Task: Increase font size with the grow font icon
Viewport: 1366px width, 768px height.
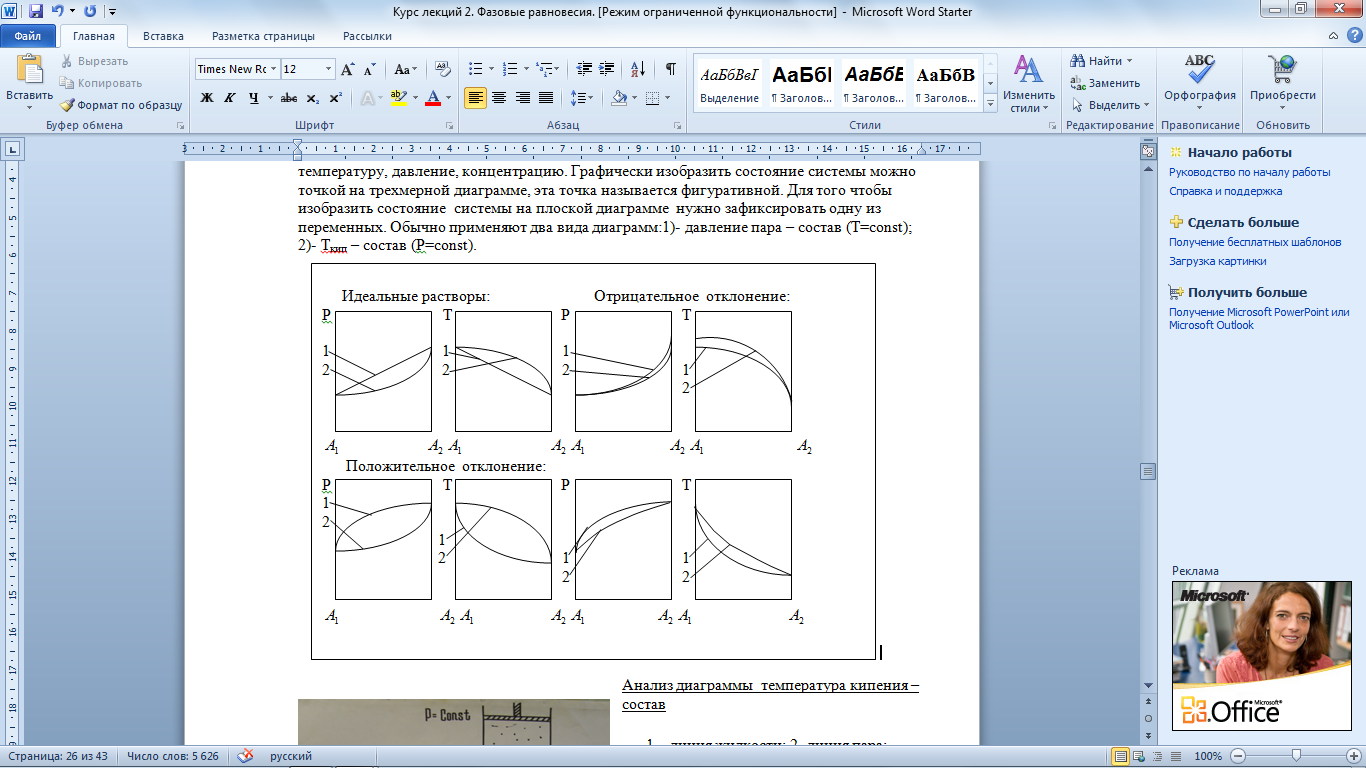Action: coord(347,69)
